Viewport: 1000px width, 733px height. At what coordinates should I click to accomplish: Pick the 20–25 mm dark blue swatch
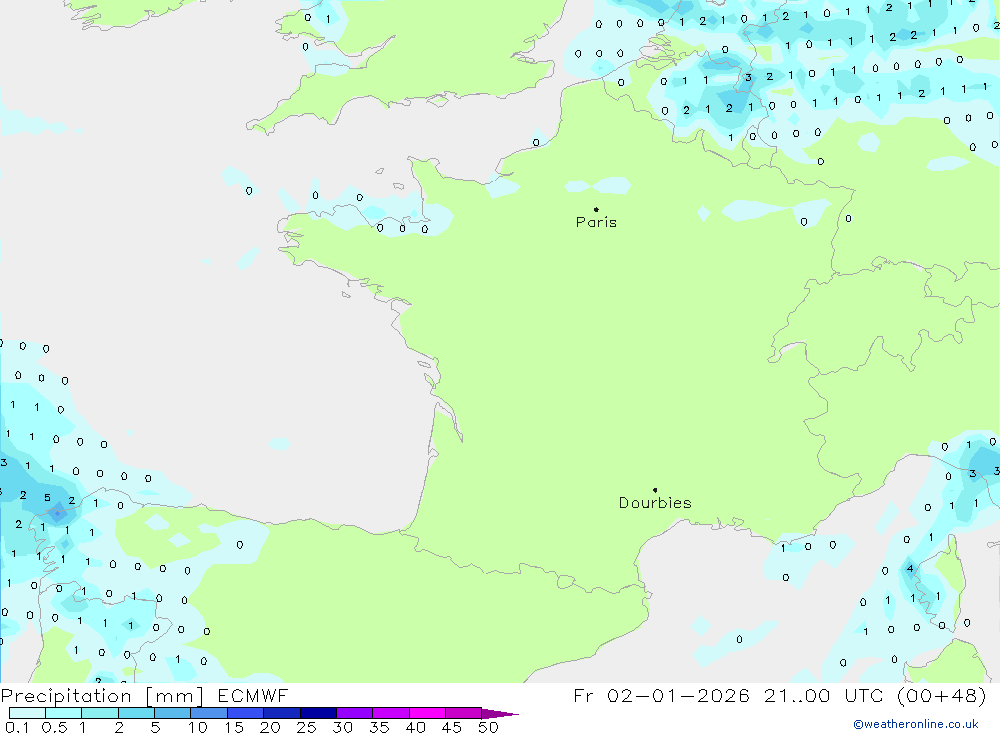pos(282,713)
